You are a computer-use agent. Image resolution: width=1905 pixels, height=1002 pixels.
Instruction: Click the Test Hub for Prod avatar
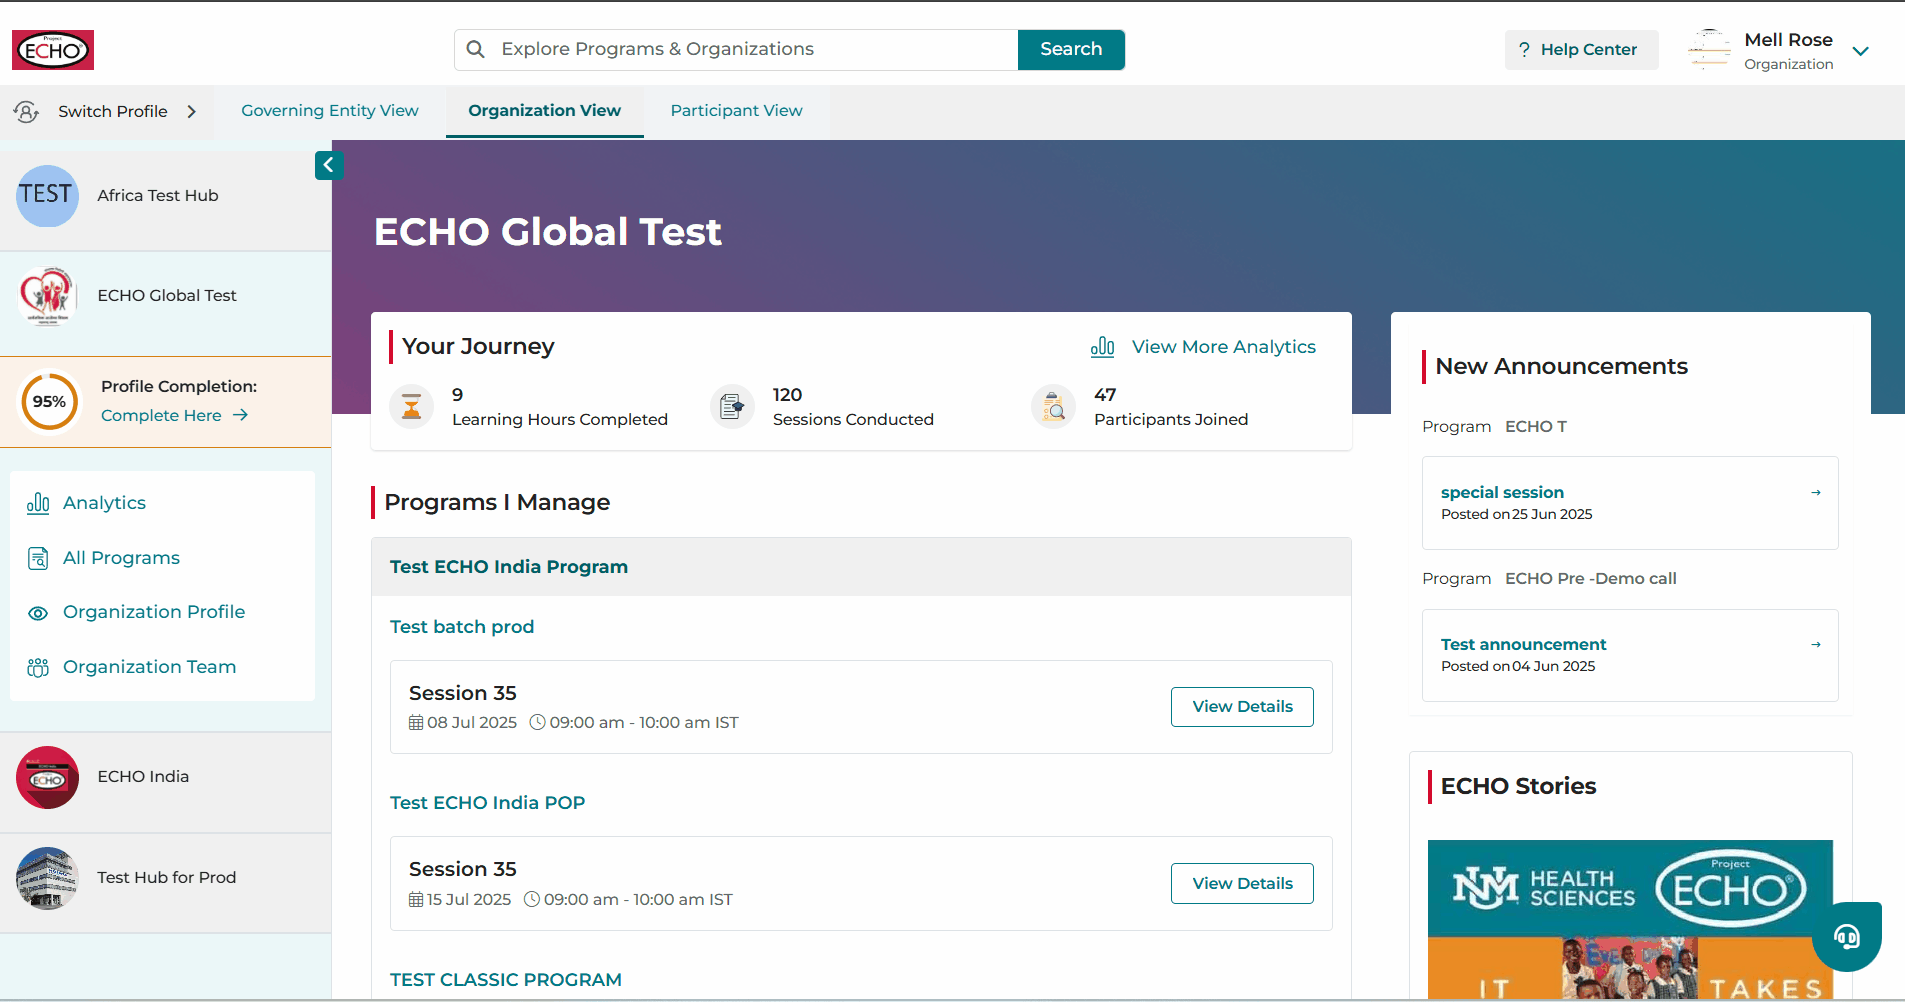tap(47, 878)
